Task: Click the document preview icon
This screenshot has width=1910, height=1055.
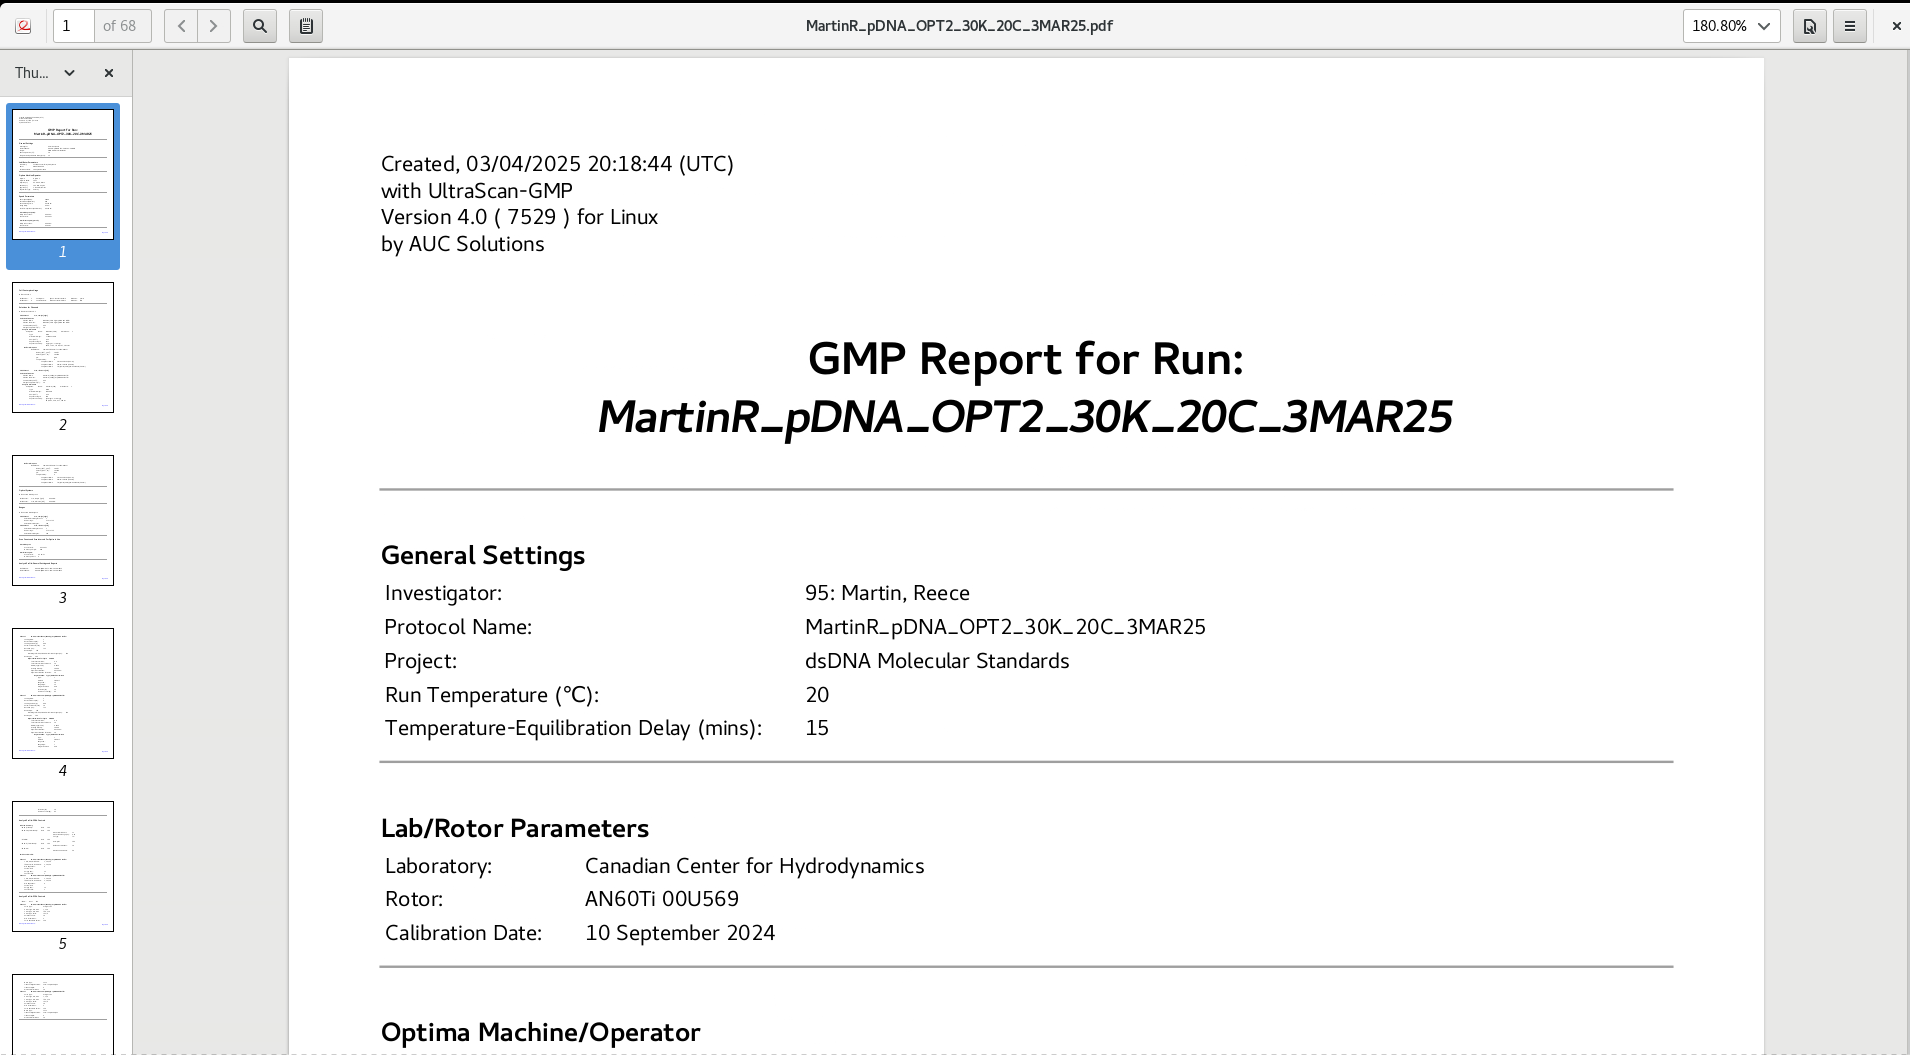Action: (x=1808, y=26)
